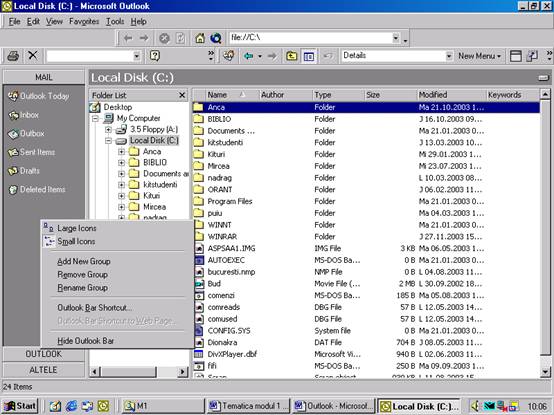Screen dimensions: 554x415
Task: Click the Undo icon in toolbar
Action: pos(328,56)
